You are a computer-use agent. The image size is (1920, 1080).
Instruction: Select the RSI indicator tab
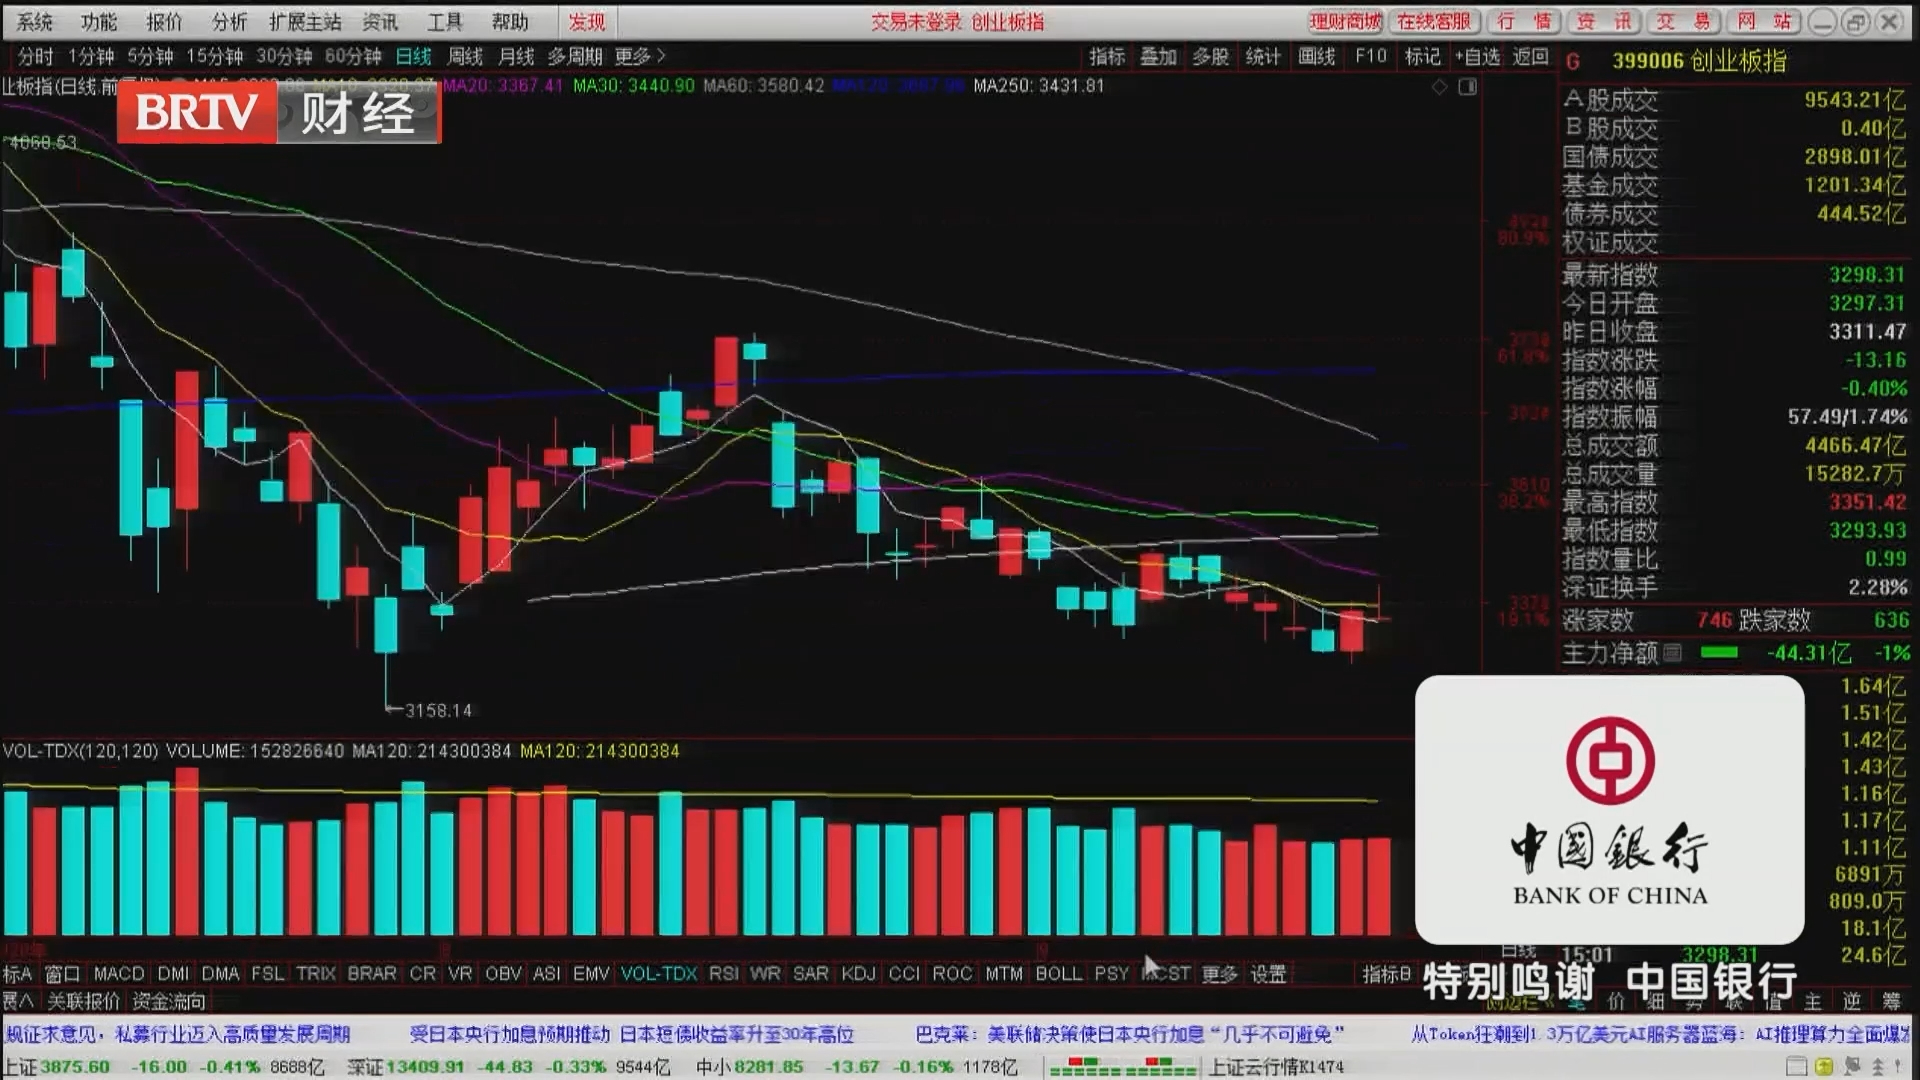coord(724,973)
